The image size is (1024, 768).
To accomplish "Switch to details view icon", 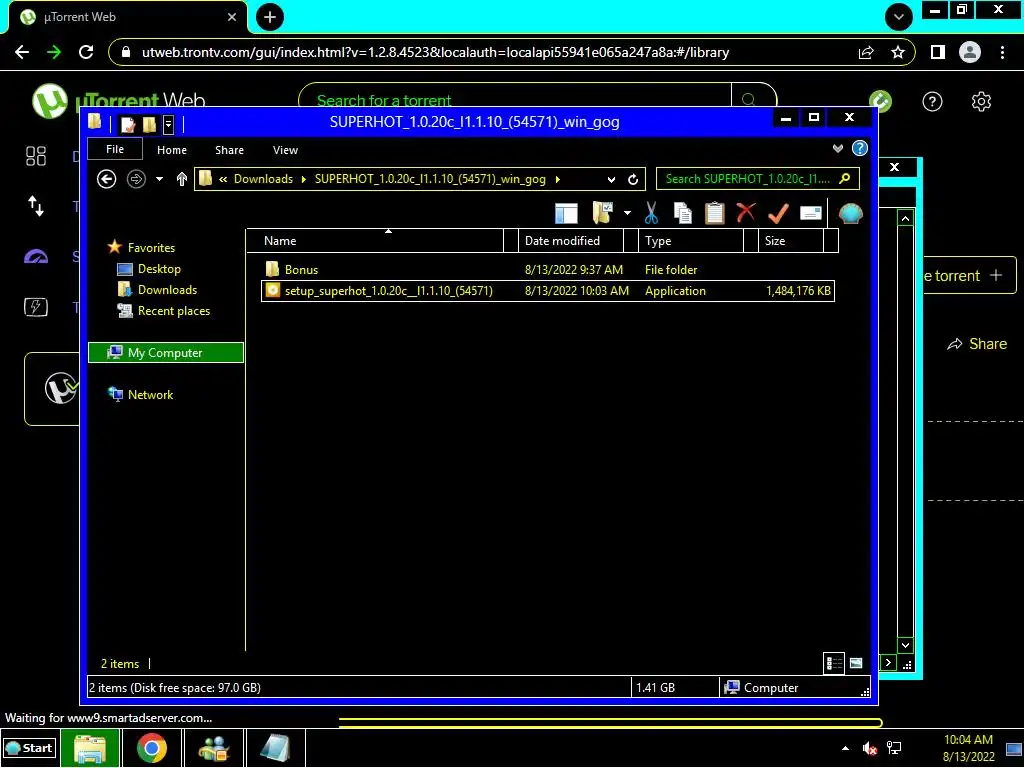I will pyautogui.click(x=834, y=664).
